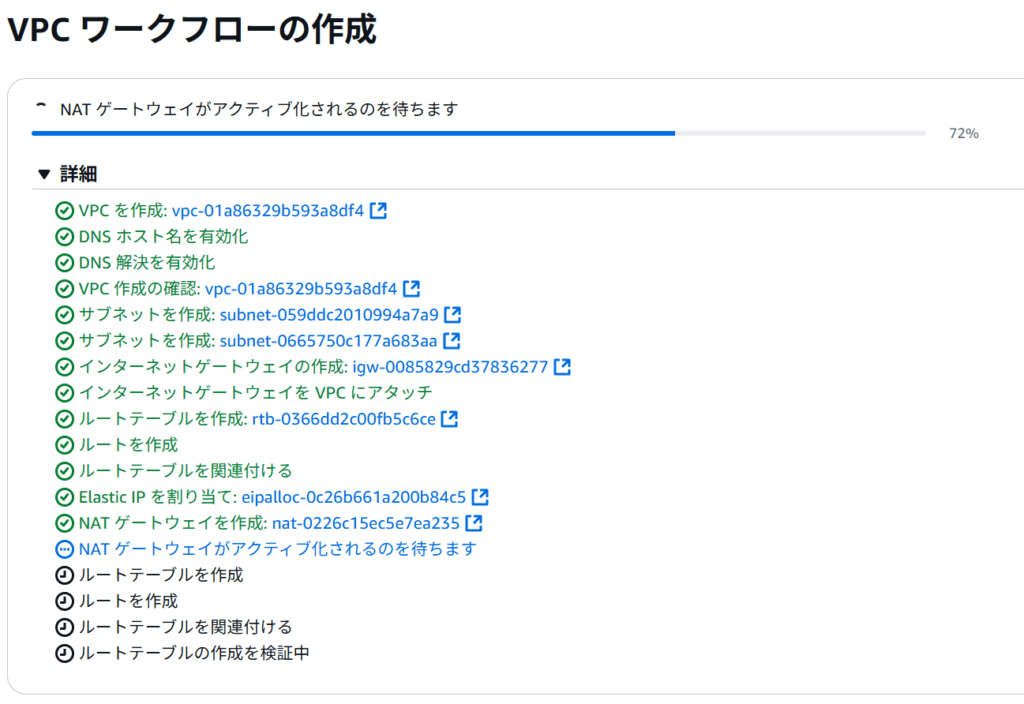Click external link icon next to VPC 作成の確認
The height and width of the screenshot is (704, 1024).
(411, 289)
